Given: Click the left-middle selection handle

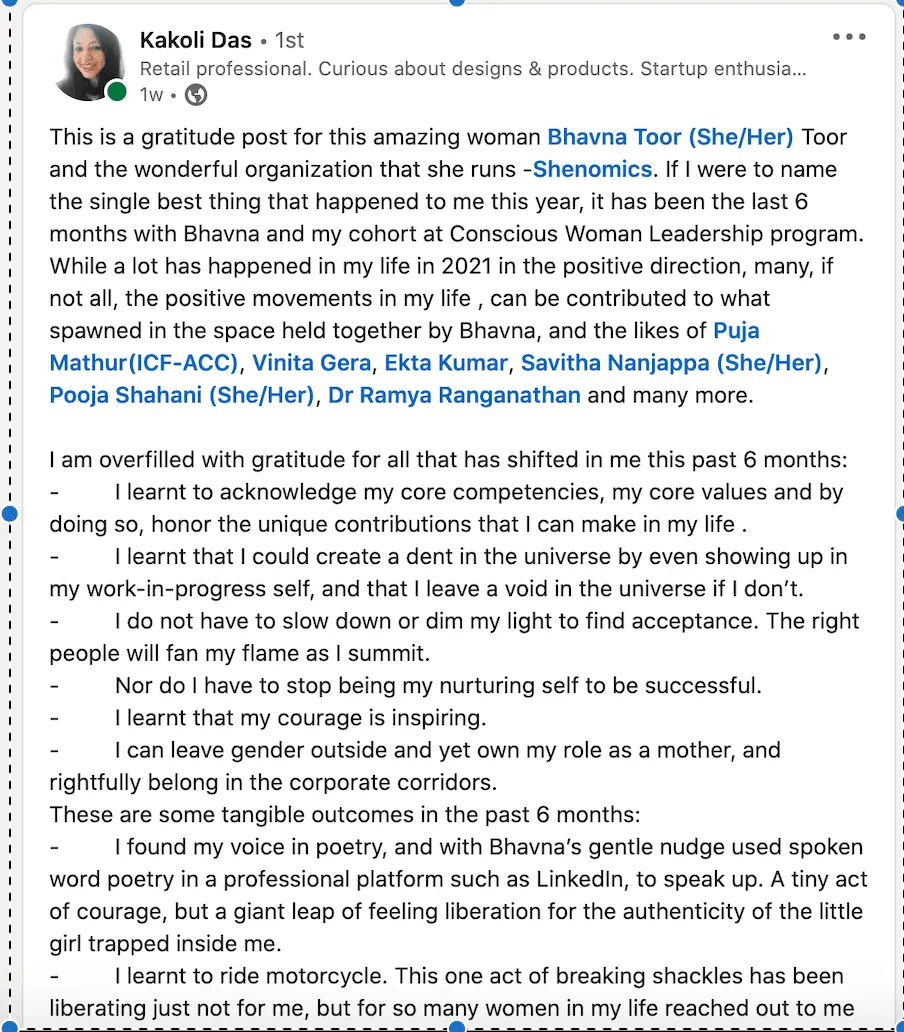Looking at the screenshot, I should (10, 514).
